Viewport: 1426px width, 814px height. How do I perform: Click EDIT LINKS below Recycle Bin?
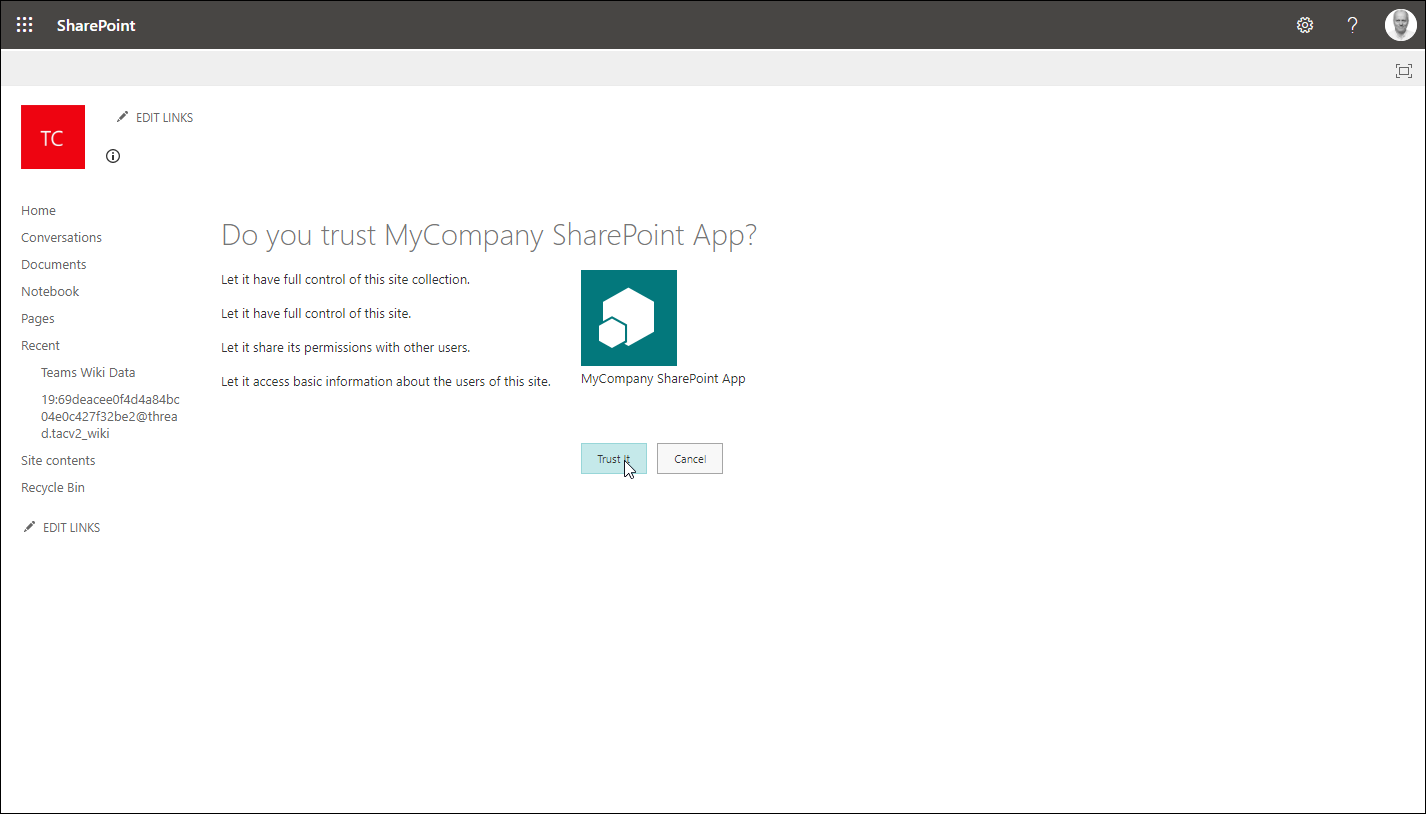(62, 528)
